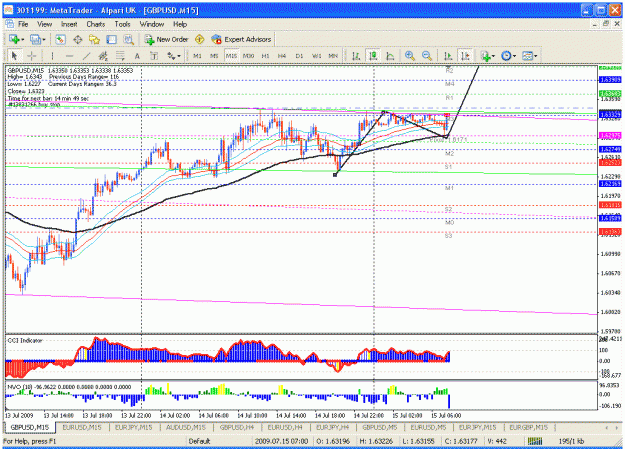
Task: Switch to the EURUSD,M15 chart tab
Action: (x=82, y=427)
